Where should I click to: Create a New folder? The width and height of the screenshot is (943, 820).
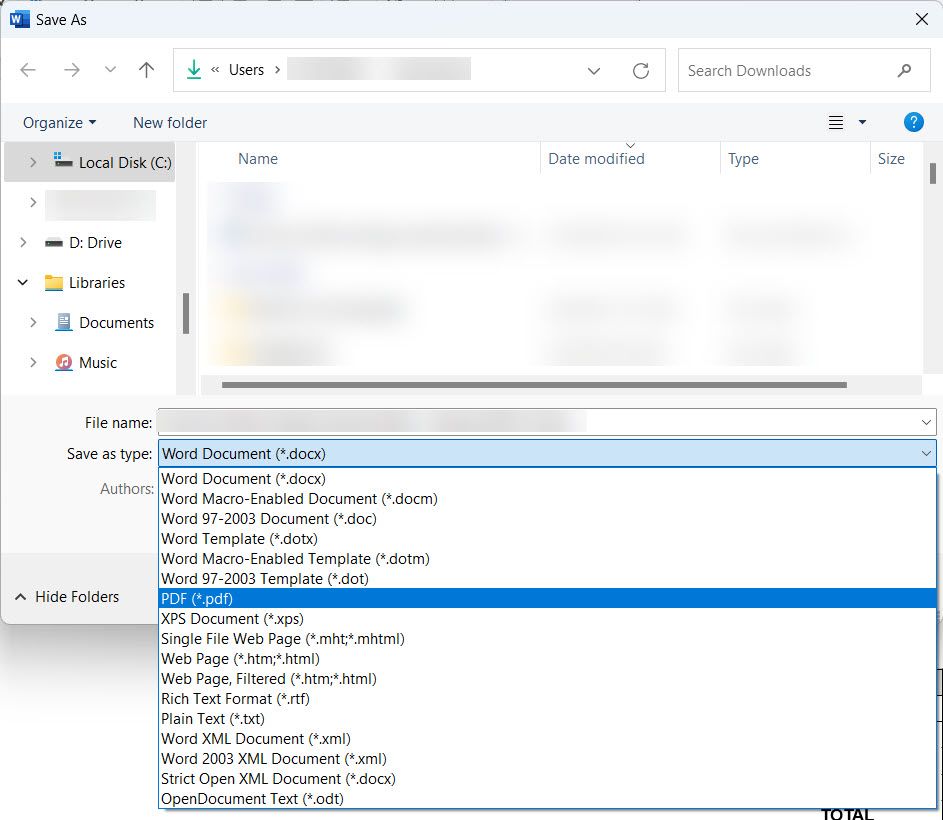(x=169, y=122)
